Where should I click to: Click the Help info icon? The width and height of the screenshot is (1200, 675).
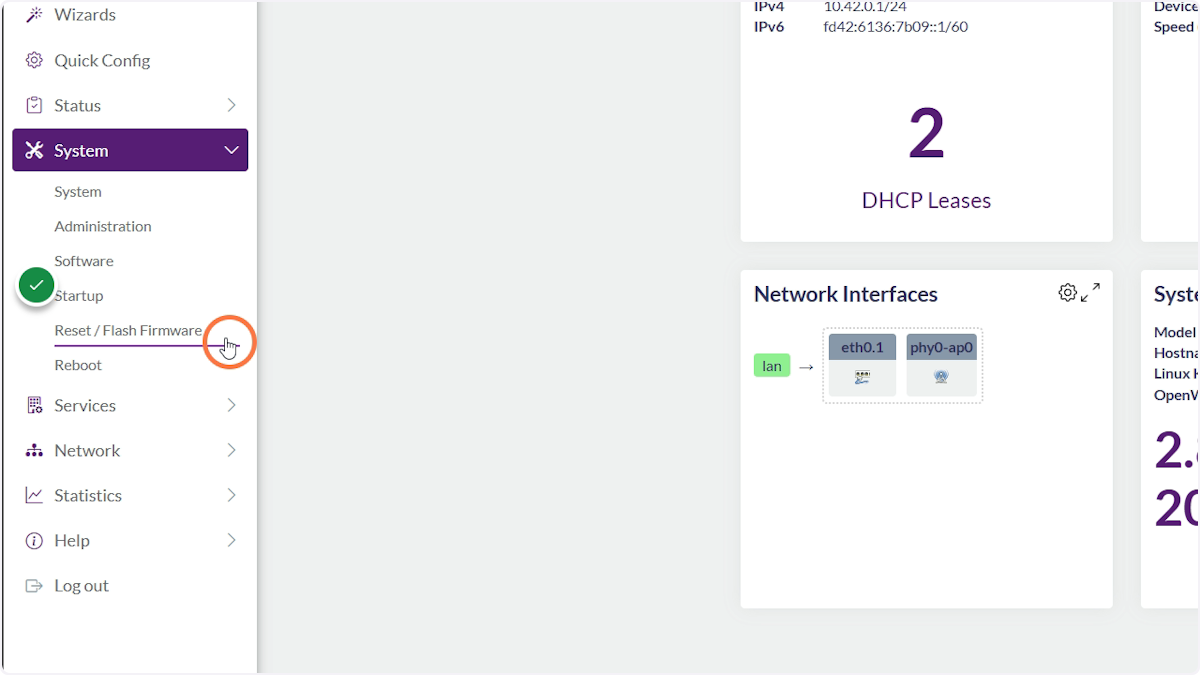[x=33, y=540]
